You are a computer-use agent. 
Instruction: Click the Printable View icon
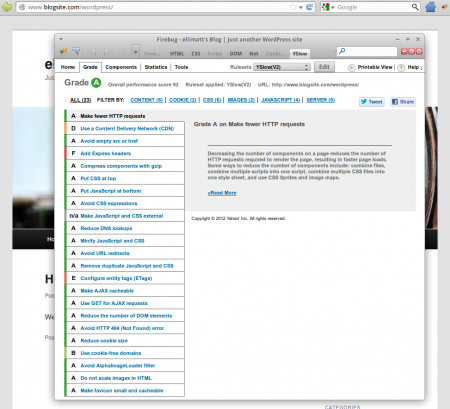tap(351, 68)
